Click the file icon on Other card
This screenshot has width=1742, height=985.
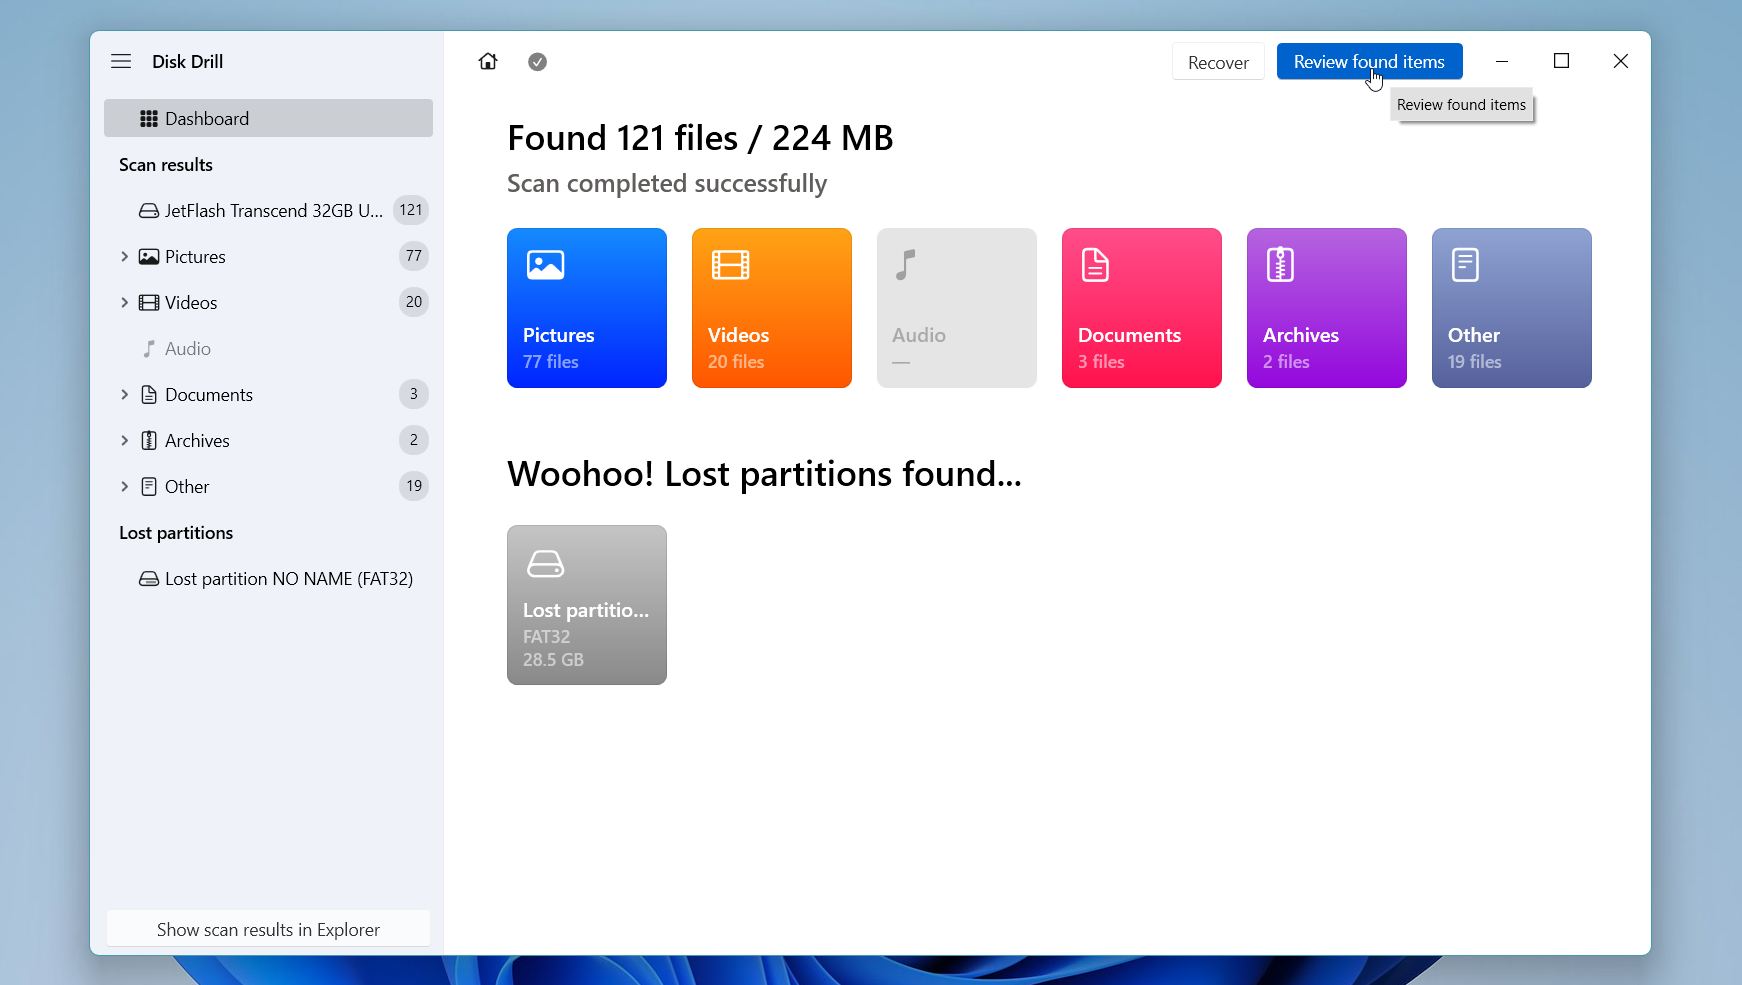[x=1466, y=265]
